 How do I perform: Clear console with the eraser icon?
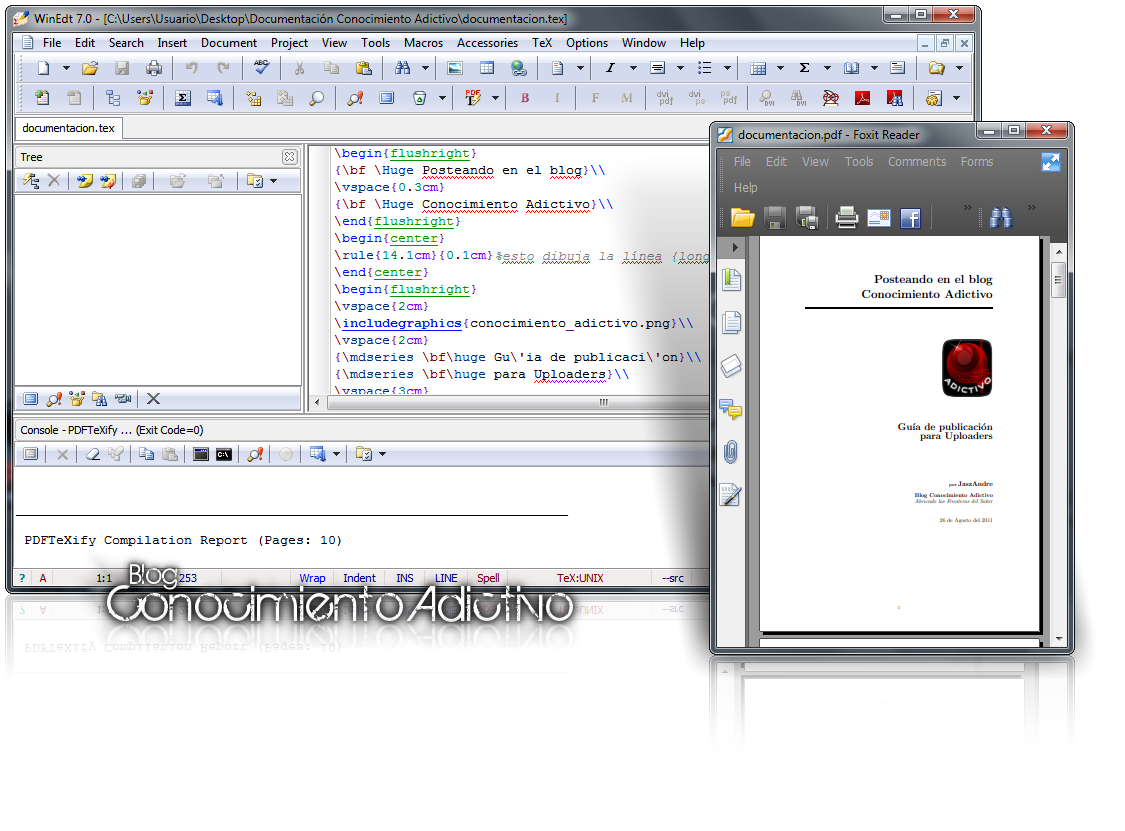[x=93, y=454]
